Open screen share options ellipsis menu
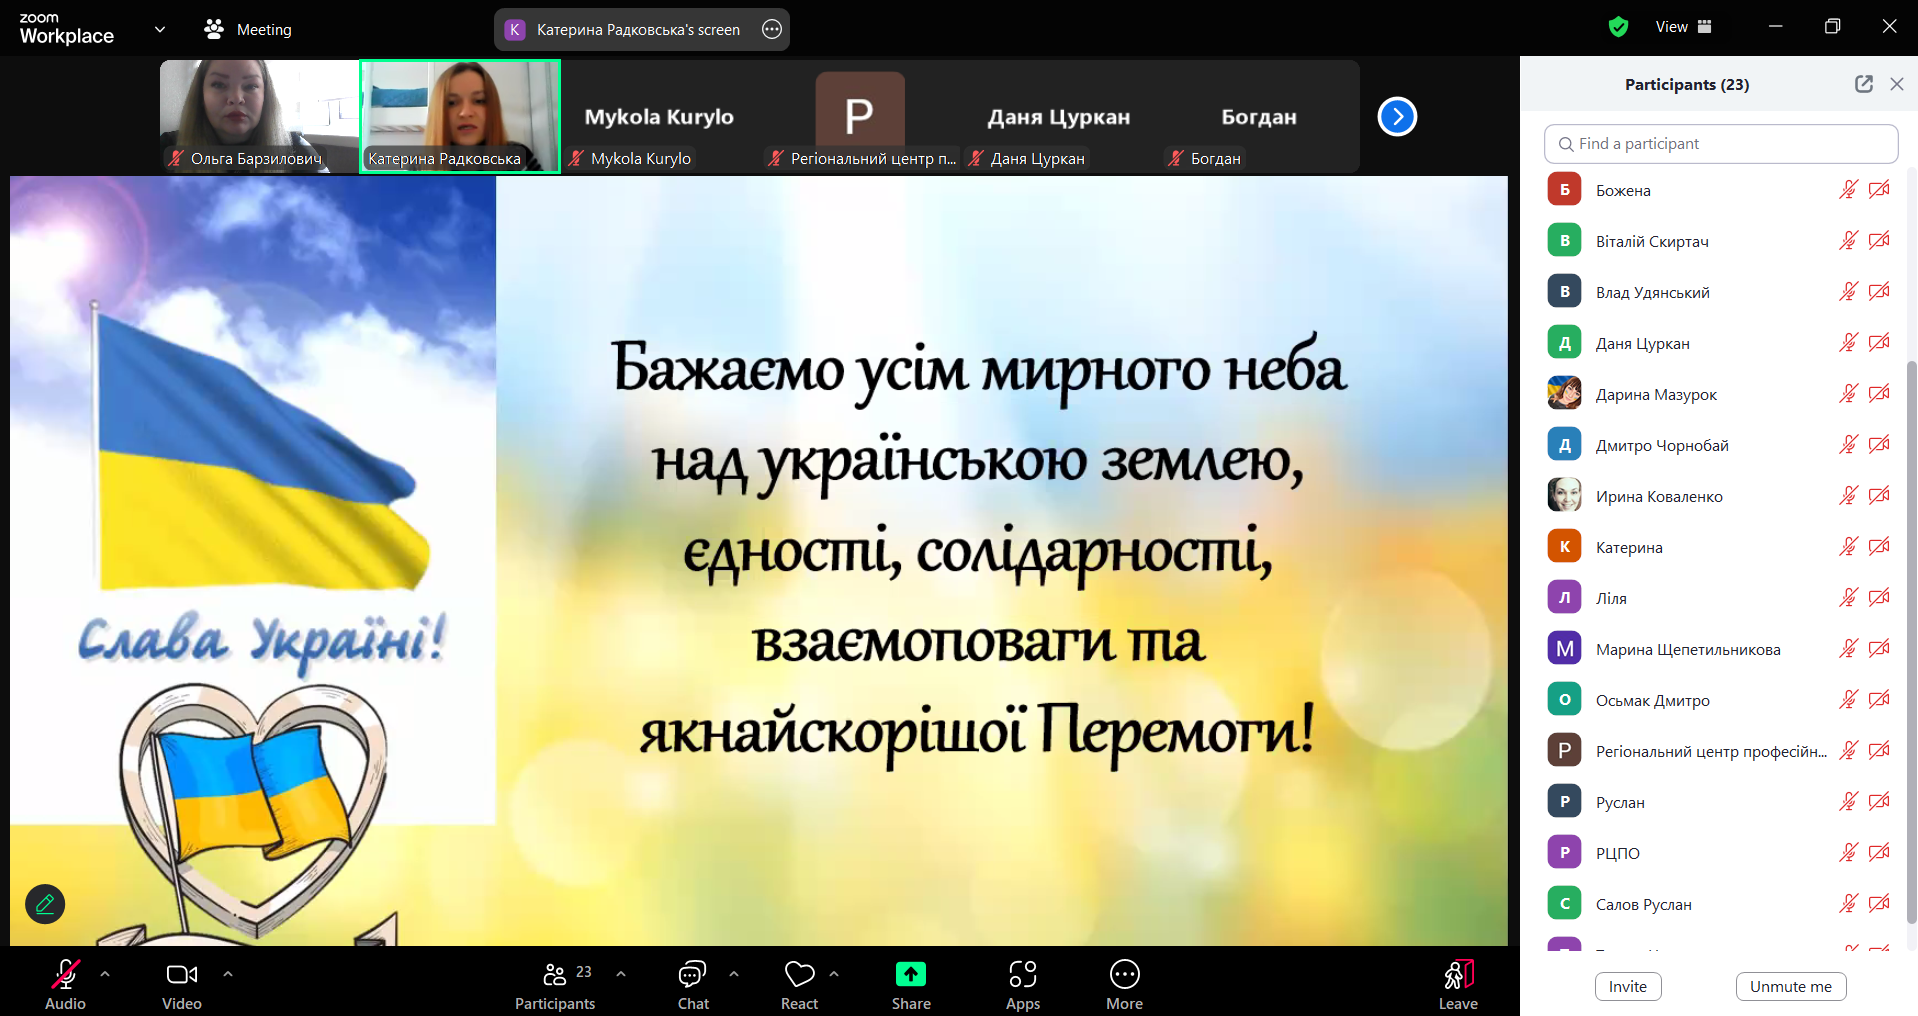 click(772, 29)
